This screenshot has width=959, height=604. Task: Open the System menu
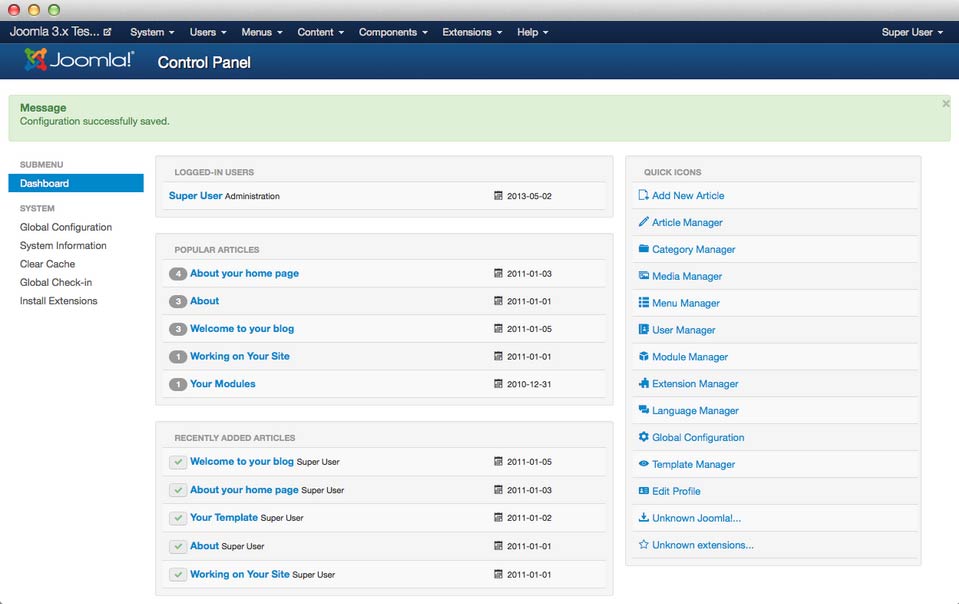tap(152, 32)
